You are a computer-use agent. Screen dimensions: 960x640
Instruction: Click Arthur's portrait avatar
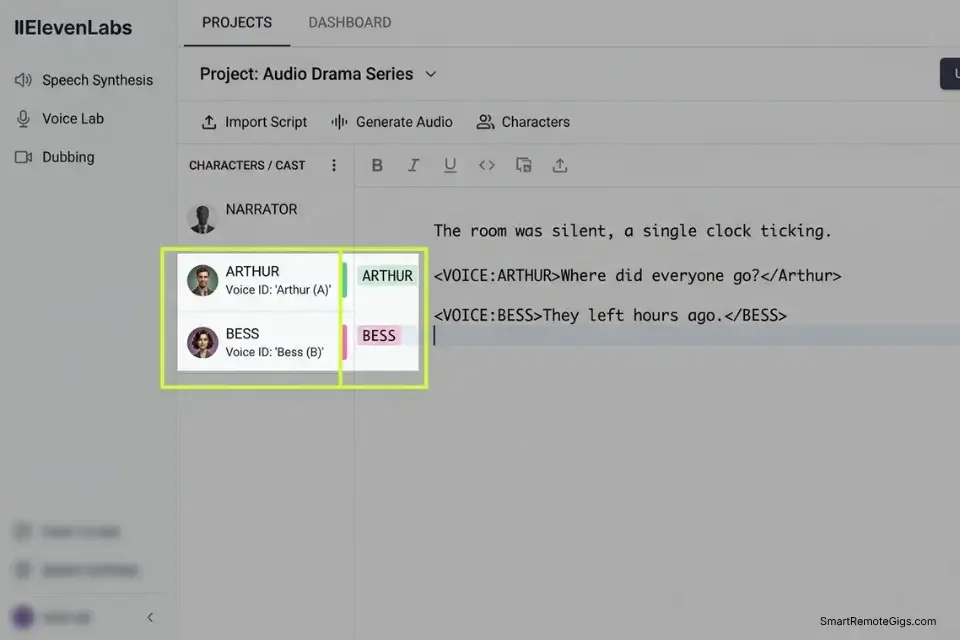[203, 280]
